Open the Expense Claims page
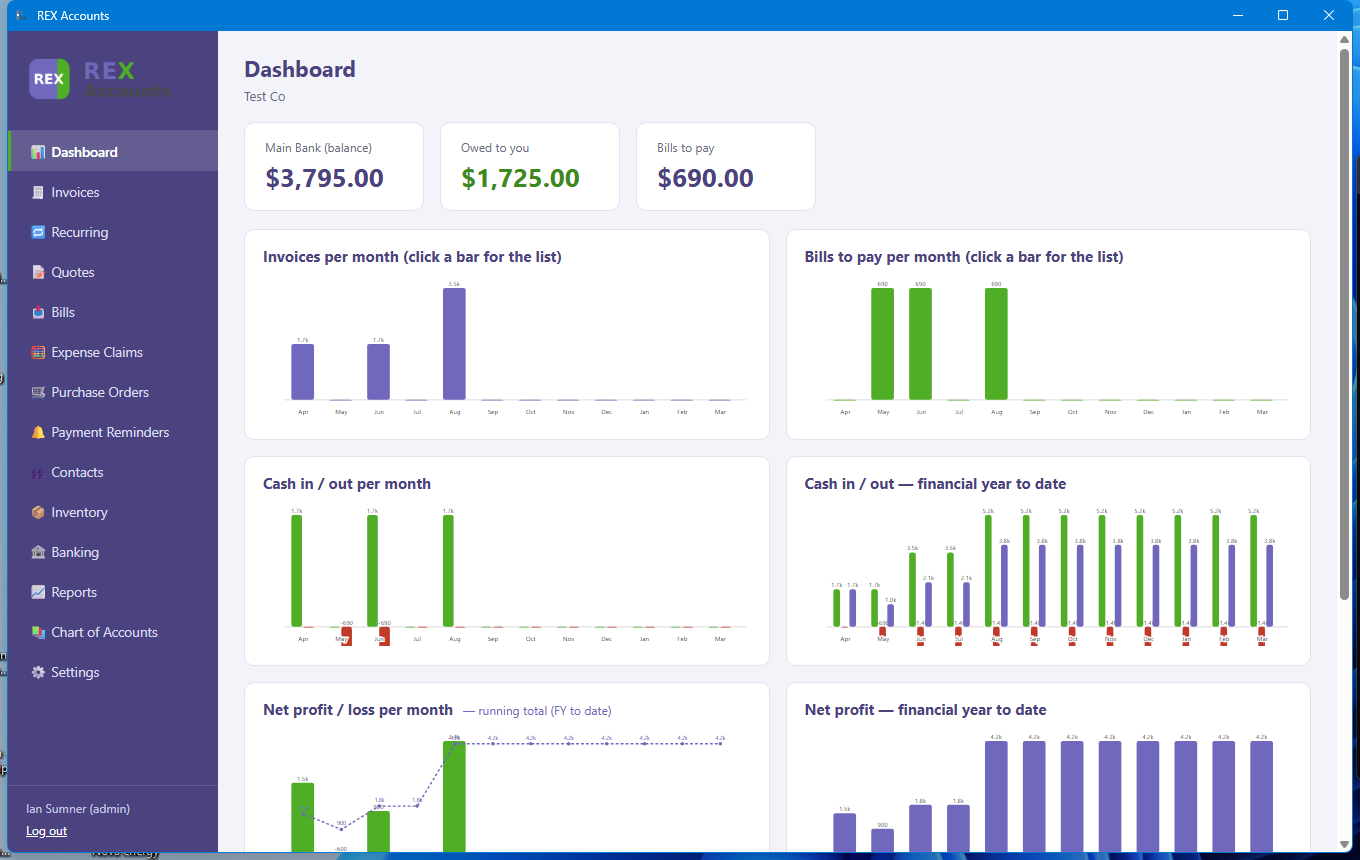Viewport: 1360px width, 860px height. pos(113,352)
